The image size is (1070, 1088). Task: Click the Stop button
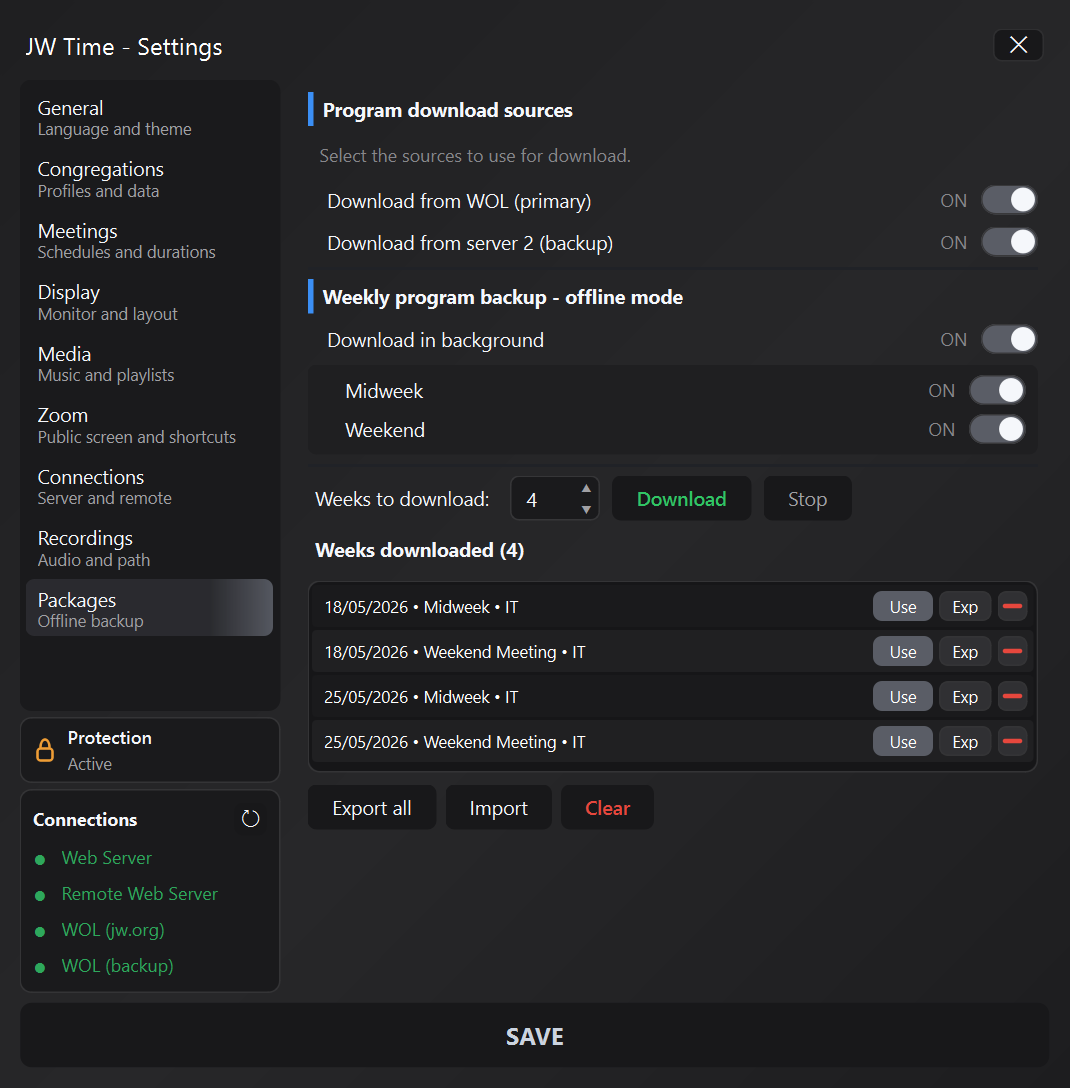[808, 499]
